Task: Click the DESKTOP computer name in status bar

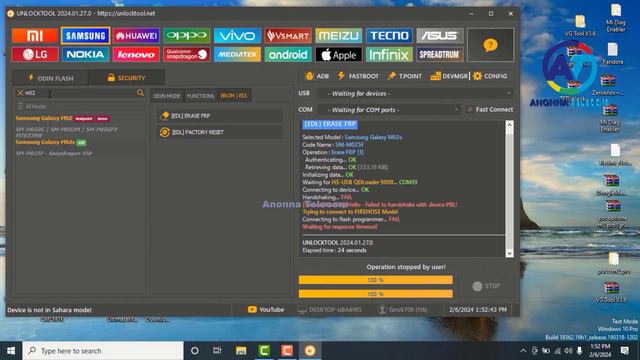Action: 330,310
